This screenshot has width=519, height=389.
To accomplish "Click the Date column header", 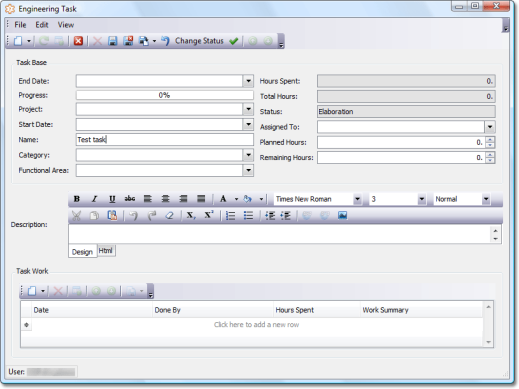I will (92, 310).
